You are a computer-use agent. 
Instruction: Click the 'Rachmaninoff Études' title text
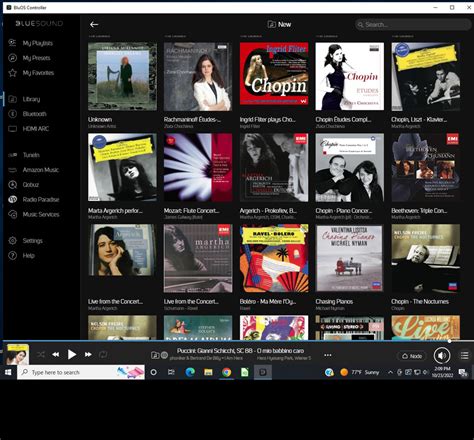(x=192, y=119)
